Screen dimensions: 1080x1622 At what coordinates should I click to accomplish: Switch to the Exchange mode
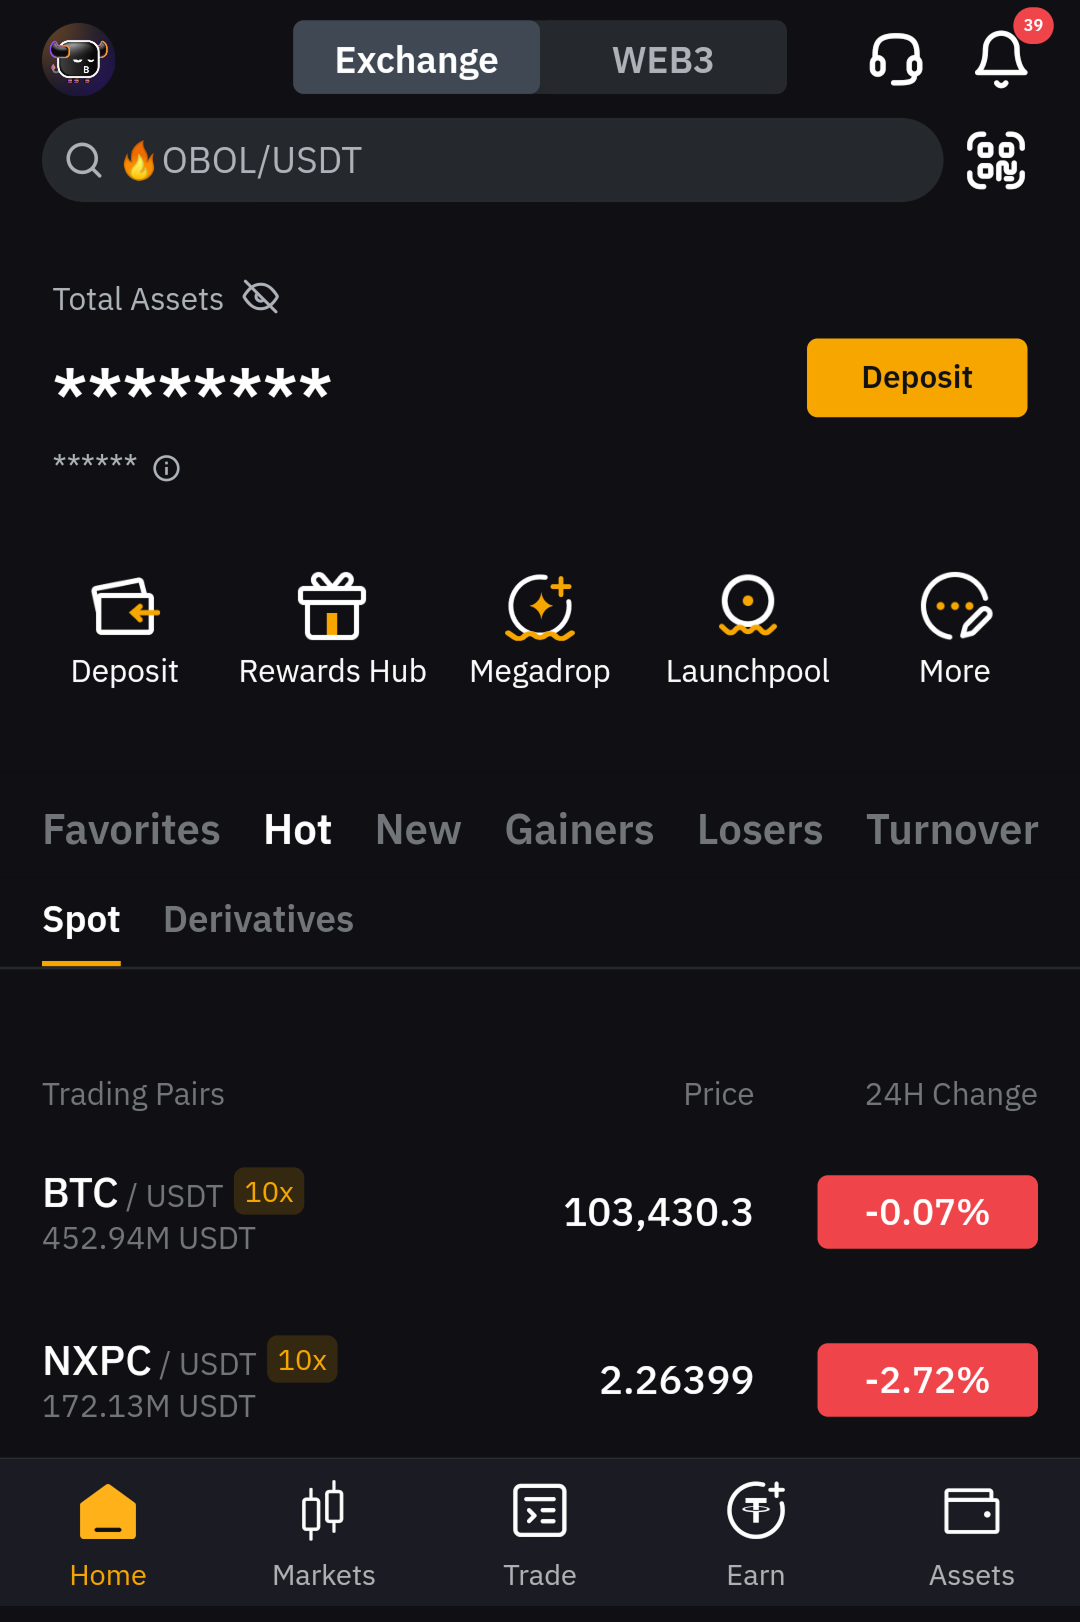click(417, 60)
